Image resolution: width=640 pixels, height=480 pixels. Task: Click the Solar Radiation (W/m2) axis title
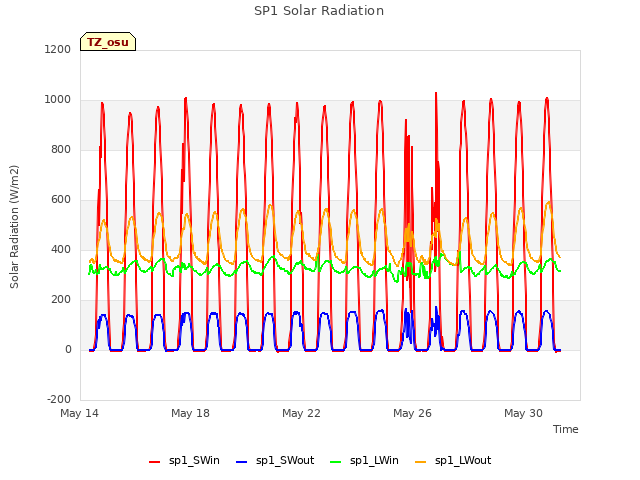(x=14, y=227)
